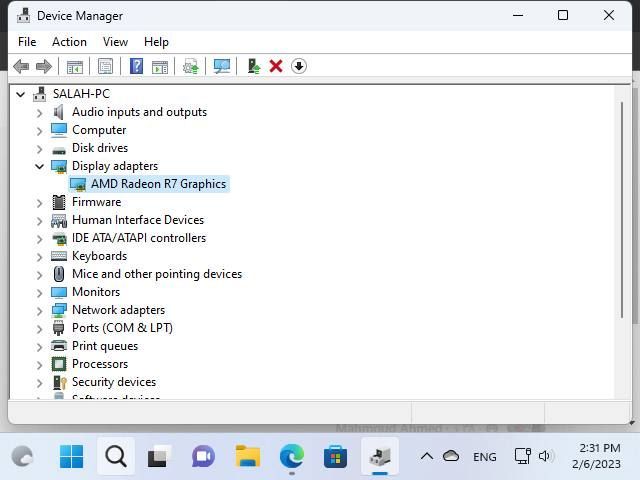This screenshot has width=640, height=480.
Task: Click the Audio inputs and outputs speaker icon
Action: click(x=59, y=112)
